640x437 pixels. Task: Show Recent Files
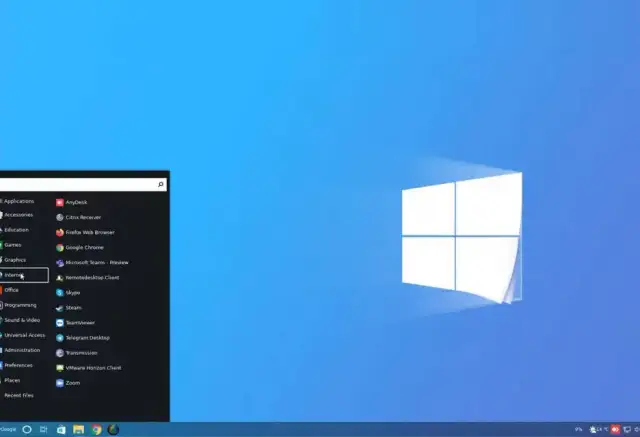17,395
